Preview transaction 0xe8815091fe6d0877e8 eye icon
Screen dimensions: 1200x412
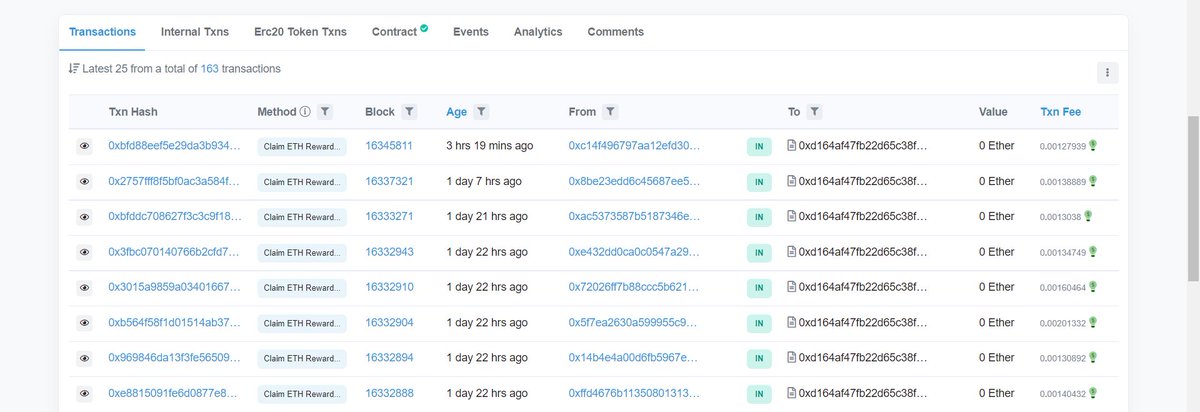tap(85, 394)
